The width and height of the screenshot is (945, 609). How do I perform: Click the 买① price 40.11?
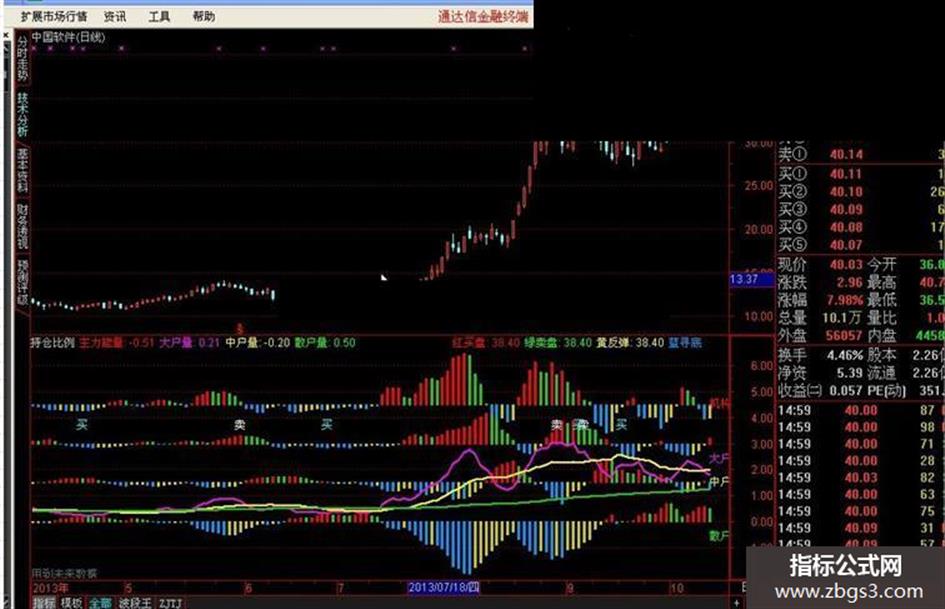[x=846, y=174]
